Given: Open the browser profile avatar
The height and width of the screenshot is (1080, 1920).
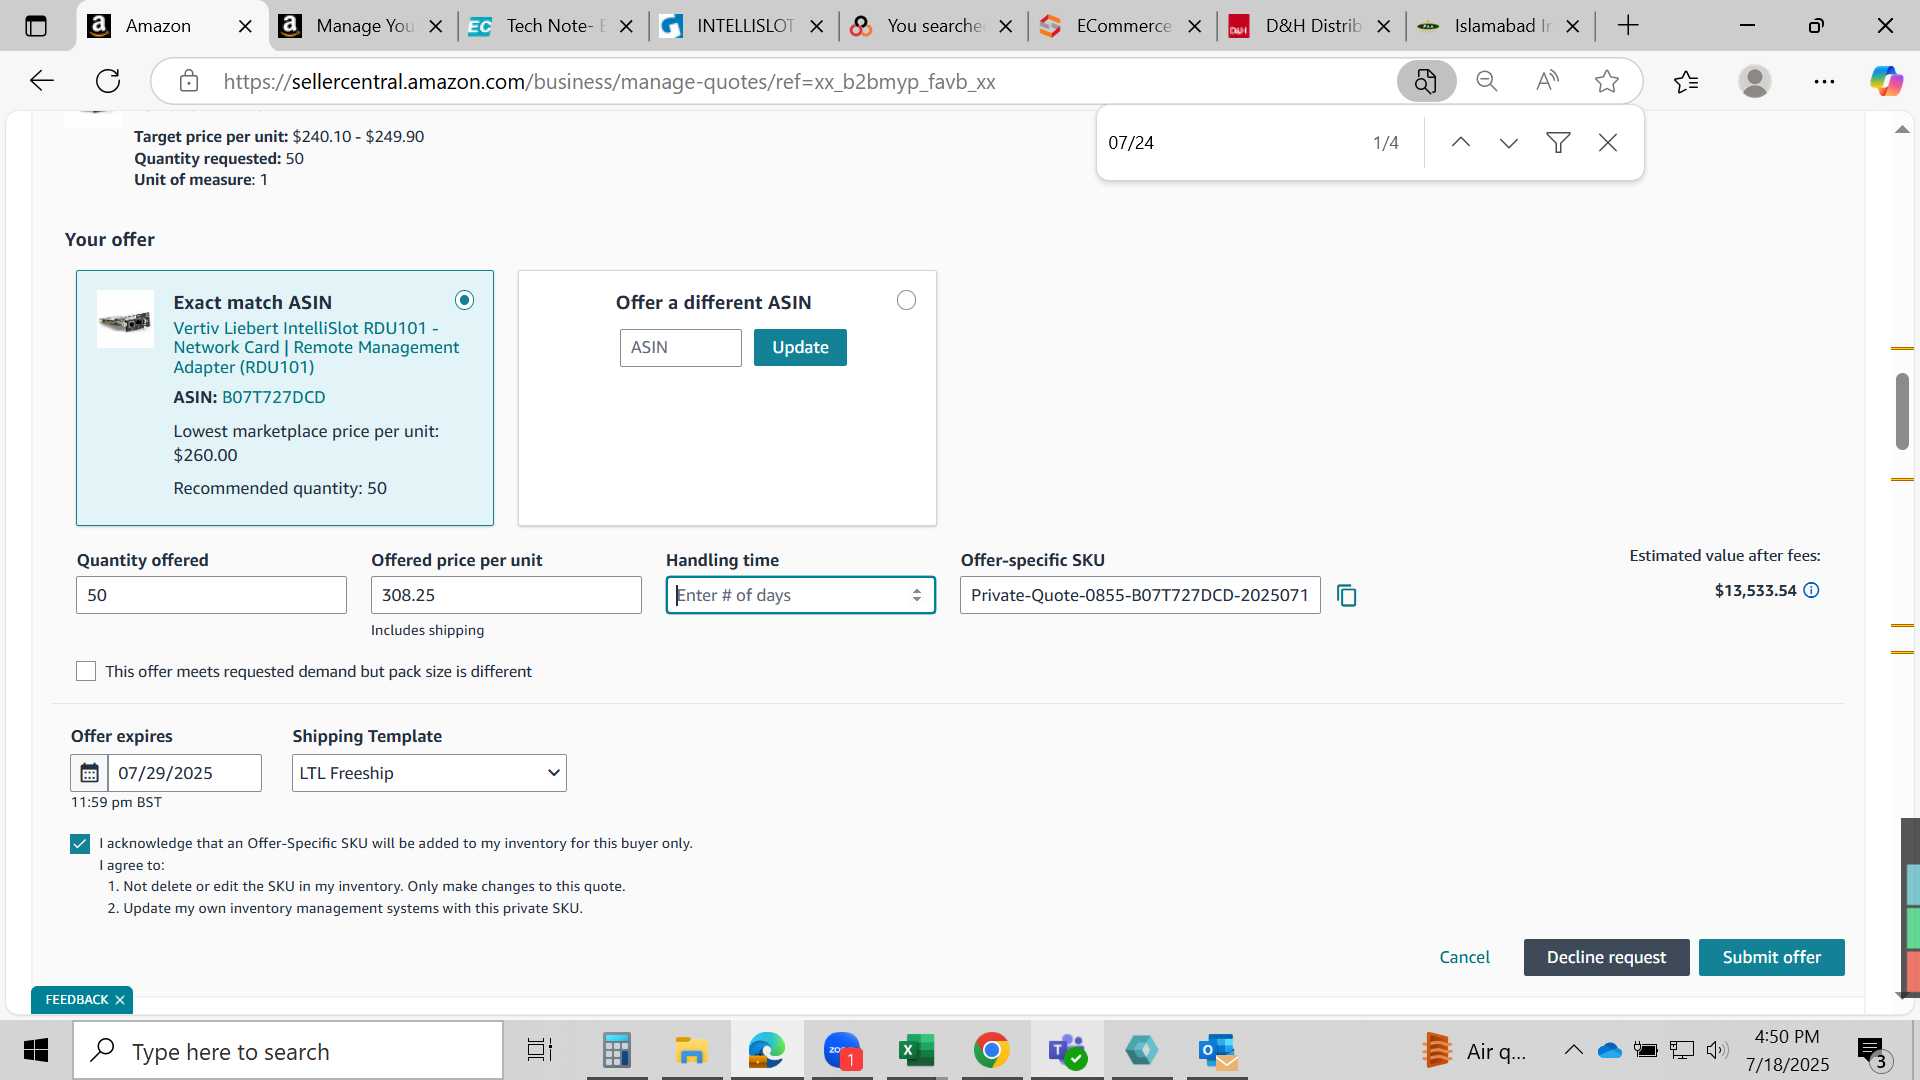Looking at the screenshot, I should click(x=1755, y=81).
